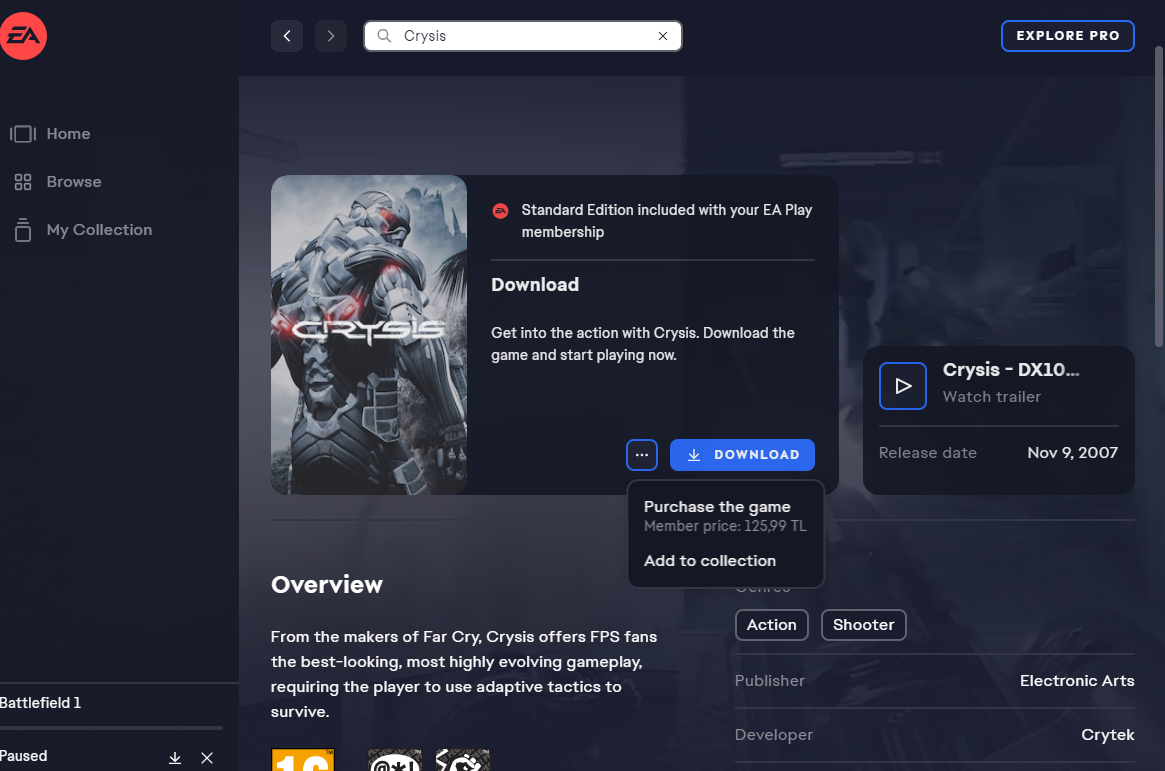Click the vertical scrollbar thumb
Image resolution: width=1165 pixels, height=771 pixels.
click(1159, 197)
